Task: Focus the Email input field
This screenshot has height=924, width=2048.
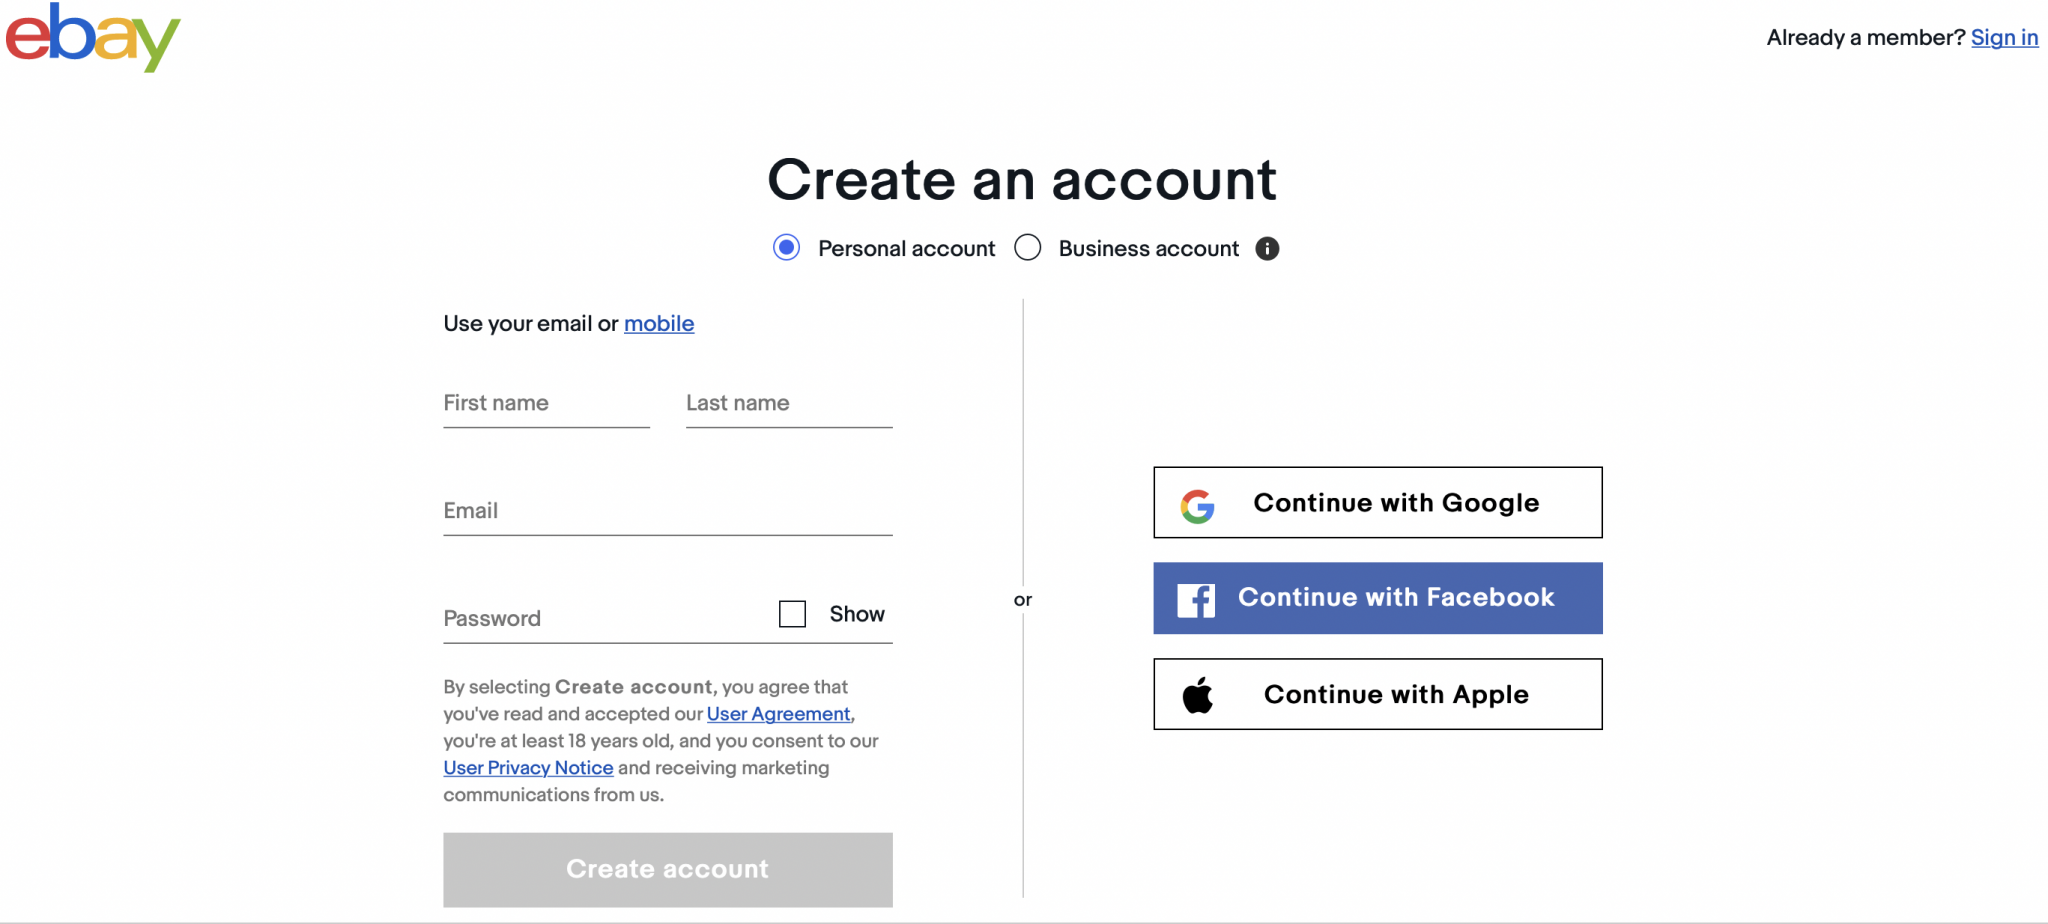Action: coord(667,512)
